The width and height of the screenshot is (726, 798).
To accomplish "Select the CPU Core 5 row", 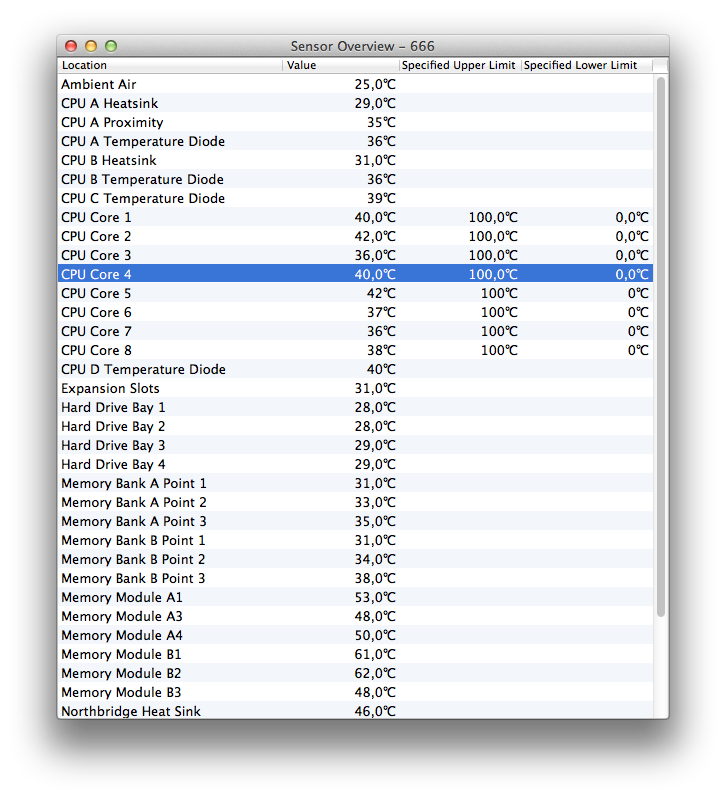I will pyautogui.click(x=355, y=293).
